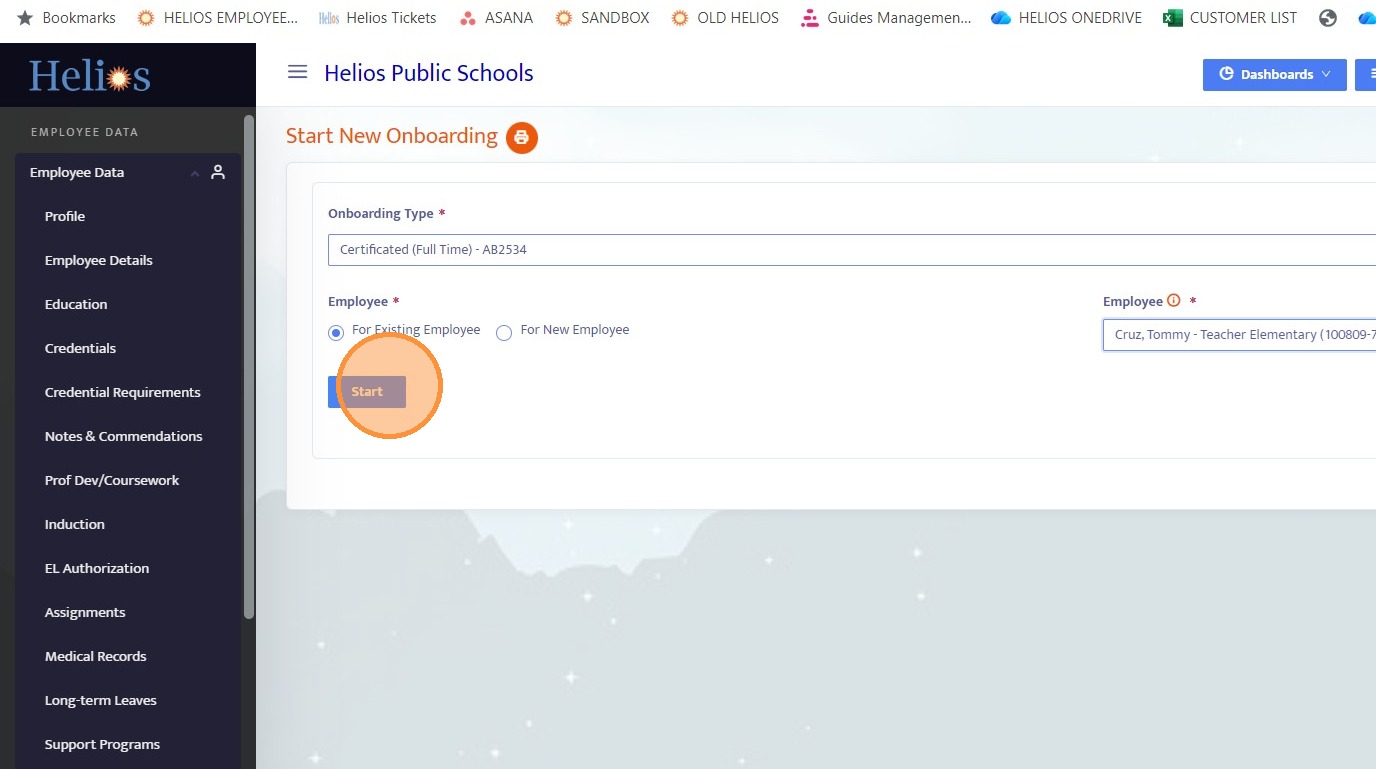
Task: Open the OLD HELIOS bookmark
Action: point(725,17)
